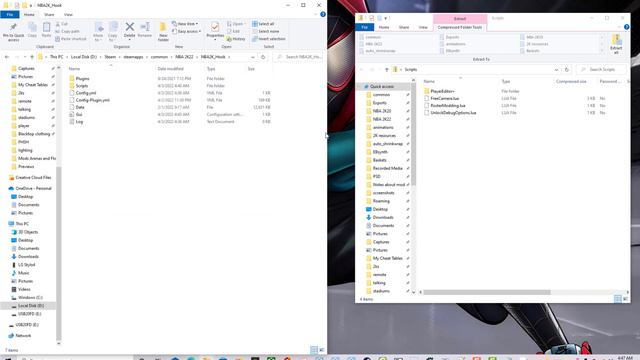640x360 pixels.
Task: Select FreeCamera.lua in Scripts window
Action: click(444, 98)
